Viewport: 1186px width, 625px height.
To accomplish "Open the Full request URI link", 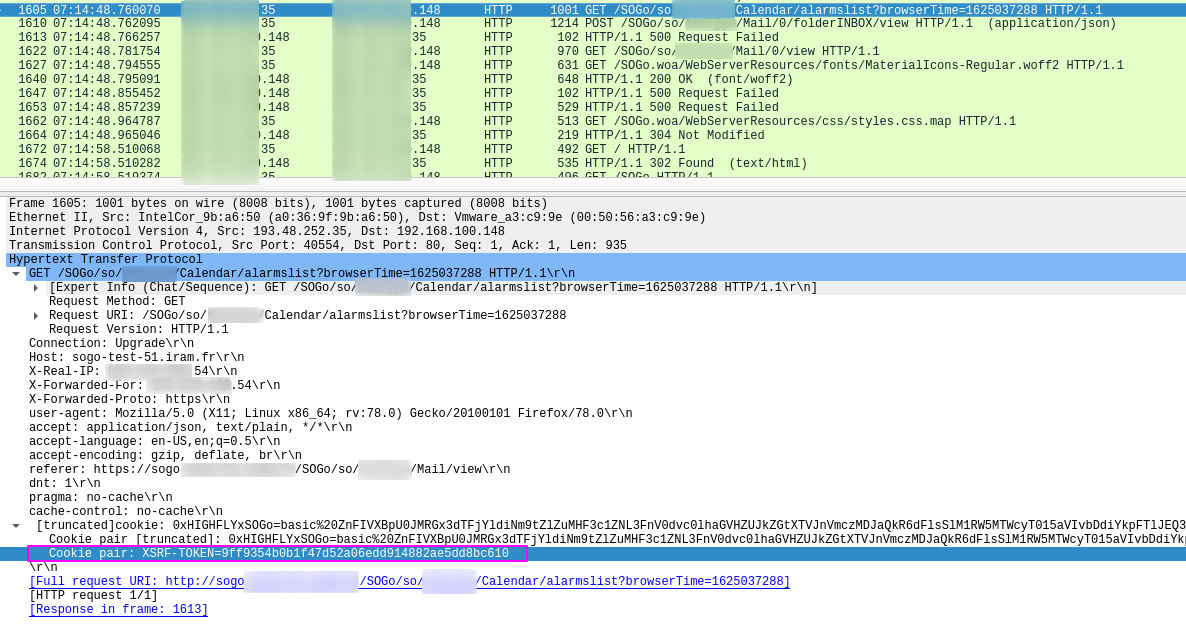I will [409, 582].
